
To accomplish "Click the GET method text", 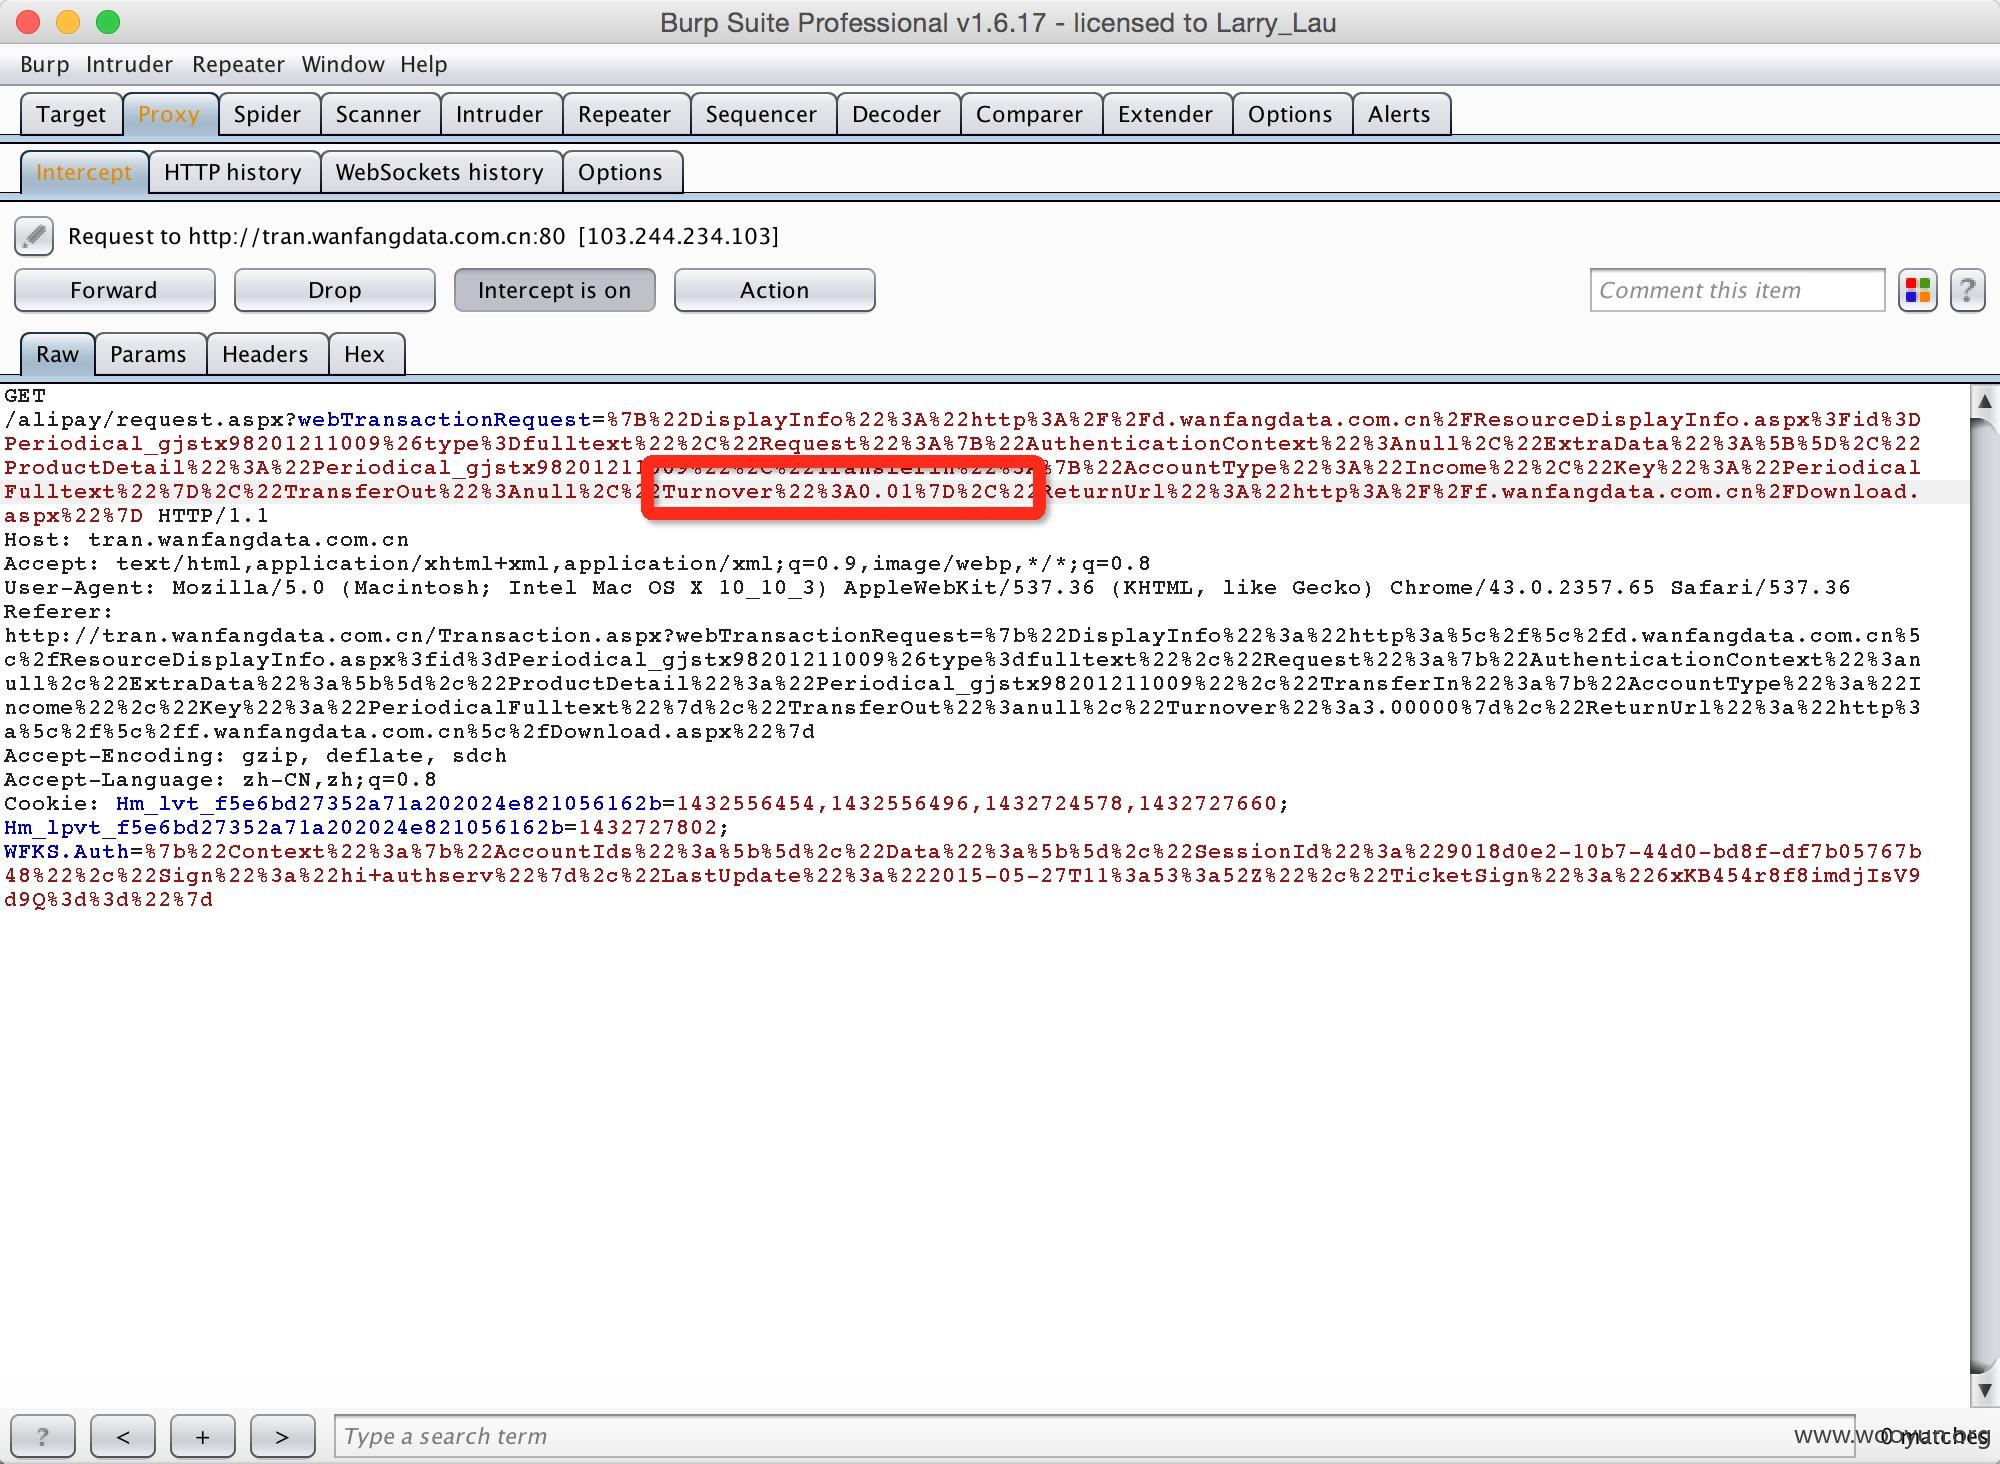I will [25, 396].
